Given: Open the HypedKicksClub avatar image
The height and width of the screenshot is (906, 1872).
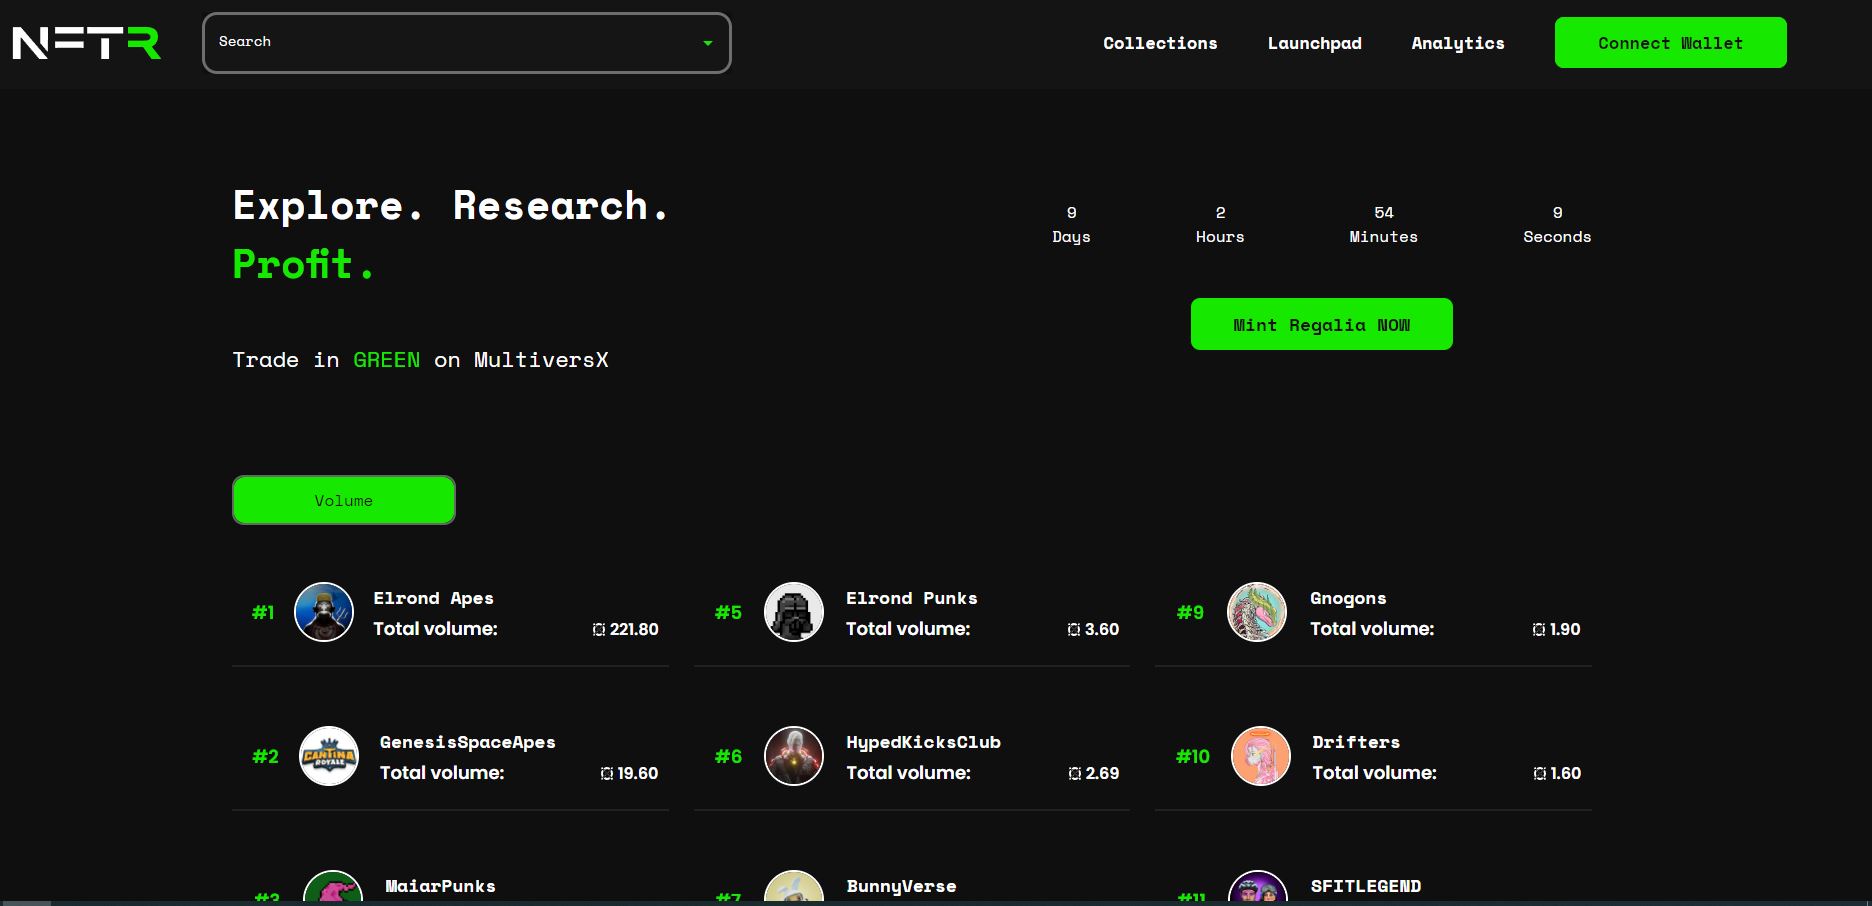Looking at the screenshot, I should pos(794,756).
